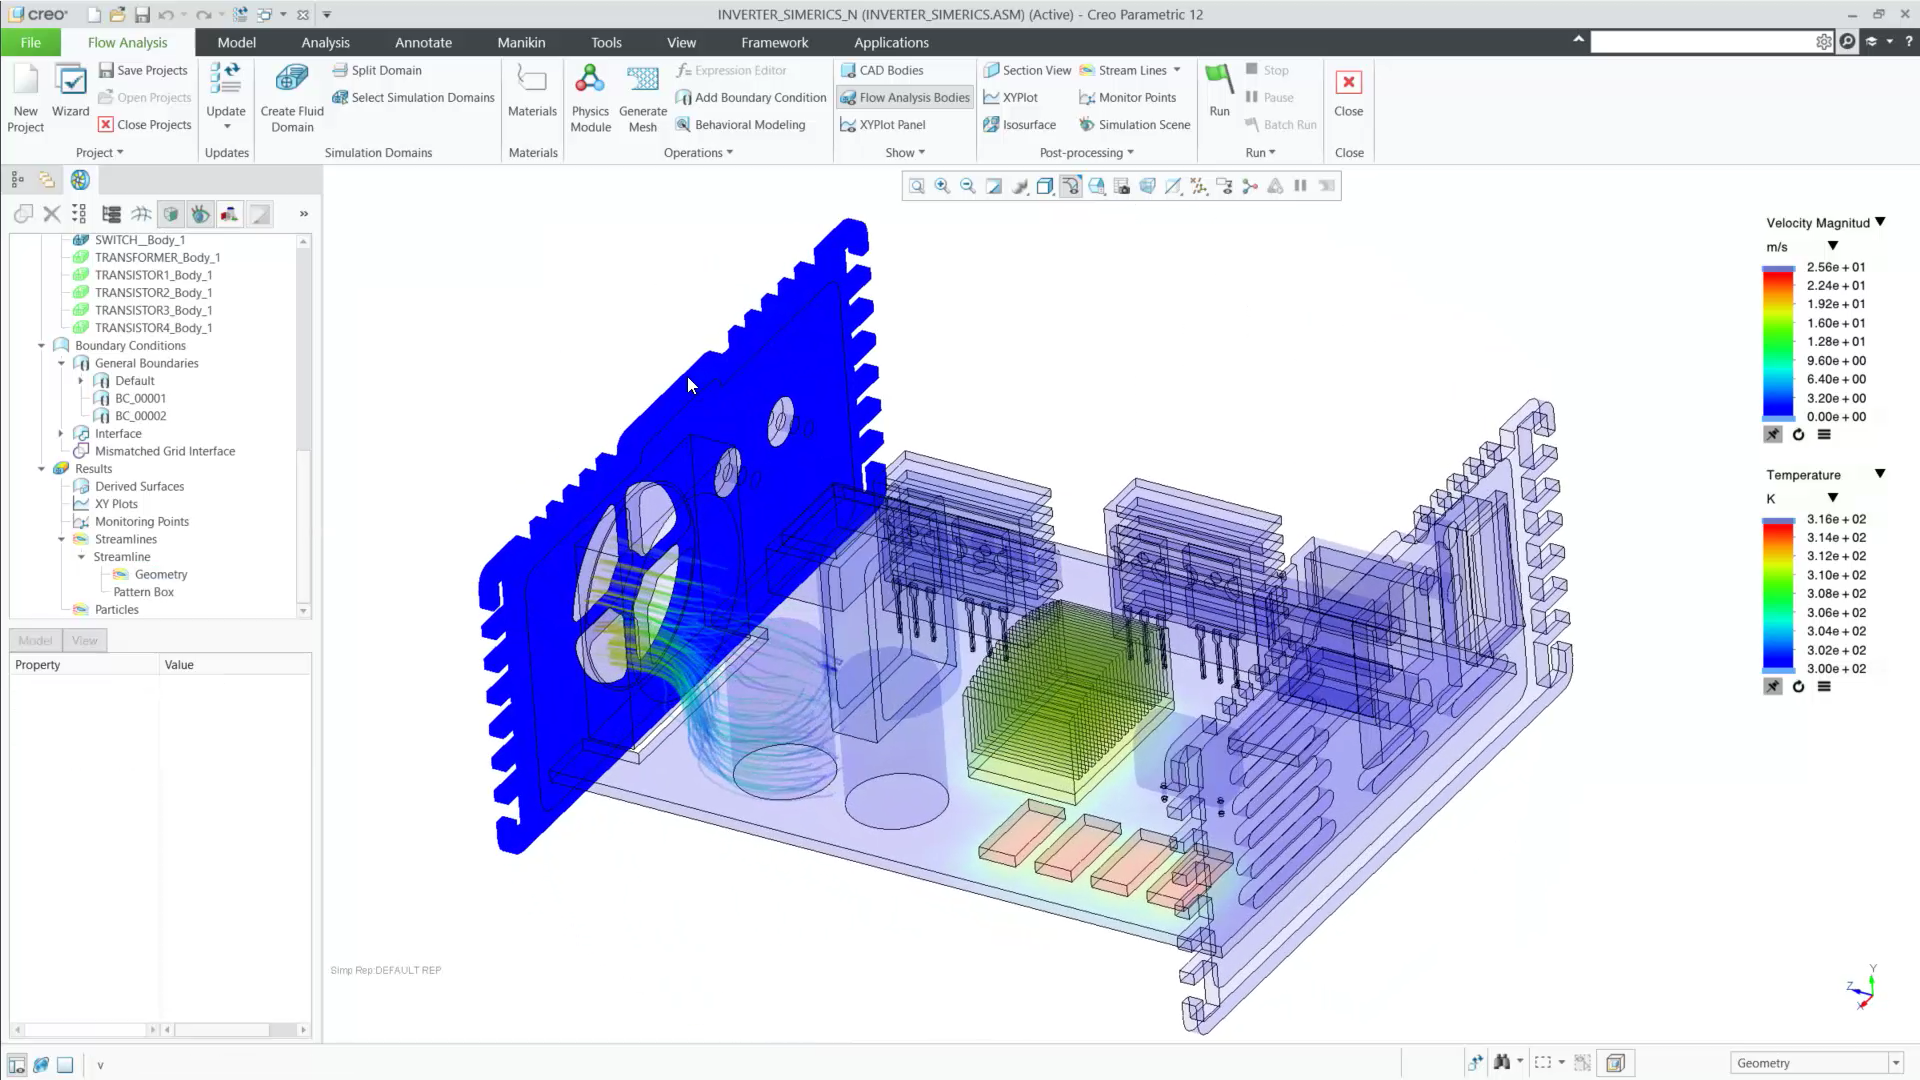Open the Applications ribbon tab
The image size is (1920, 1080).
pos(891,42)
